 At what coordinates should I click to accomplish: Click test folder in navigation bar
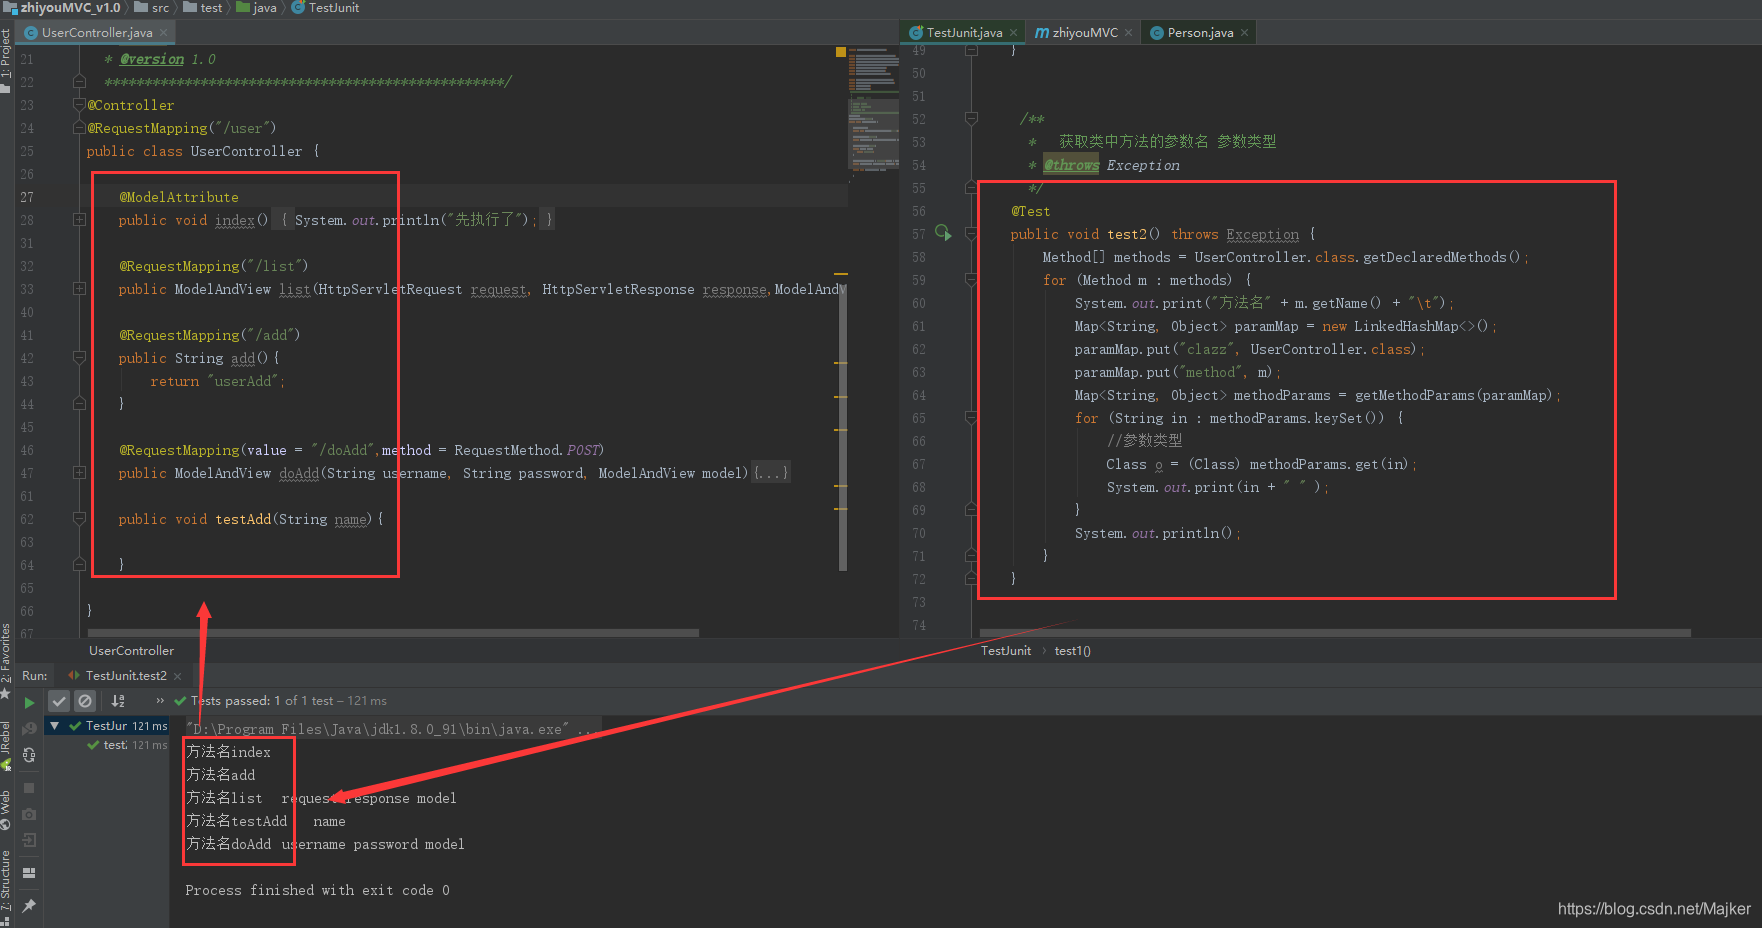(203, 8)
